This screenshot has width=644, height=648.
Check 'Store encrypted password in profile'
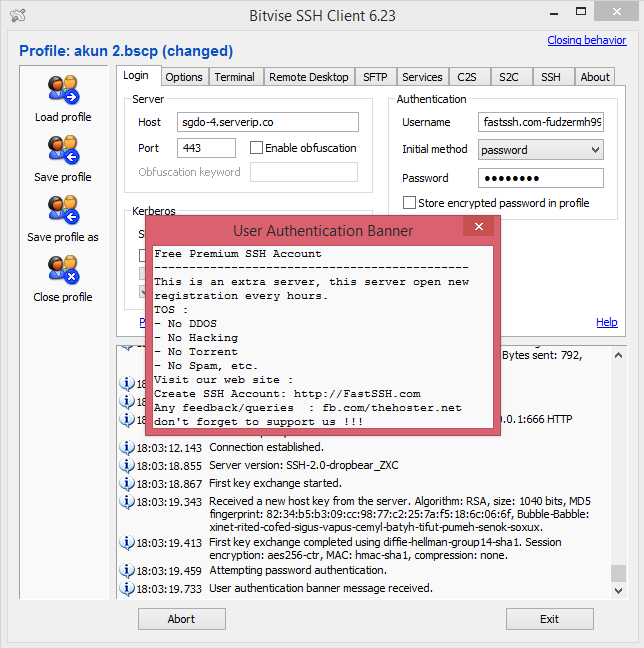(x=409, y=203)
